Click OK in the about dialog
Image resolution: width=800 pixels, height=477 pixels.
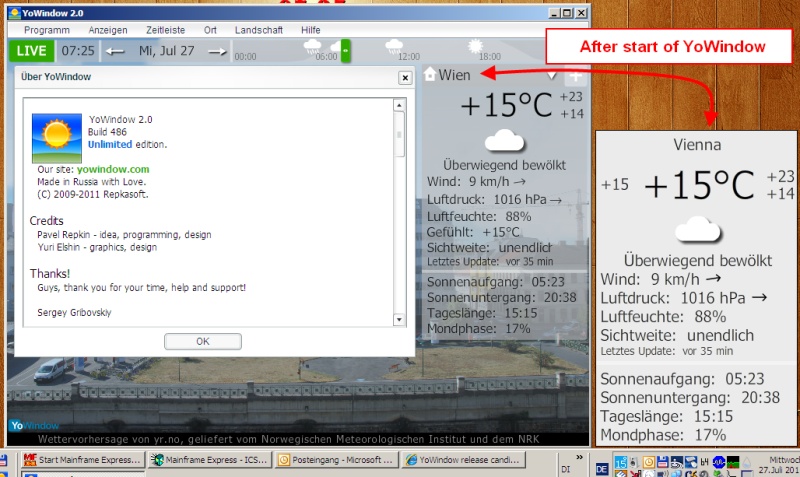tap(203, 341)
